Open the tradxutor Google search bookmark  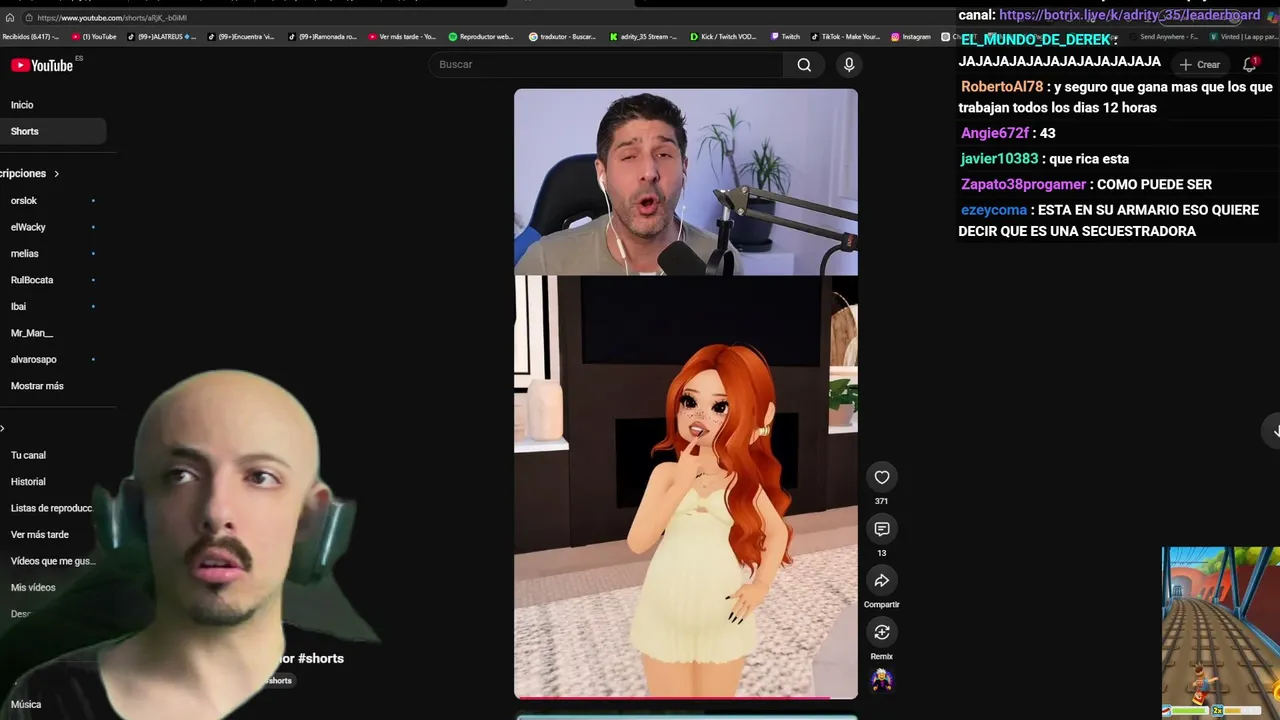point(562,37)
